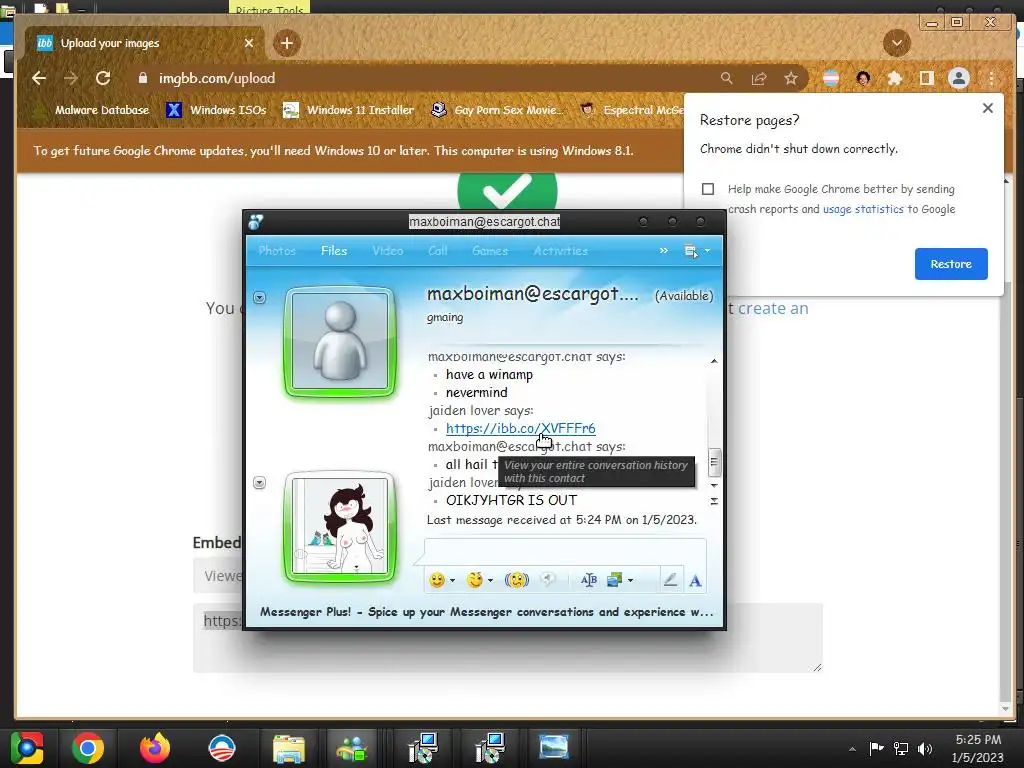
Task: Open Espectral McGe bookmark
Action: (632, 110)
